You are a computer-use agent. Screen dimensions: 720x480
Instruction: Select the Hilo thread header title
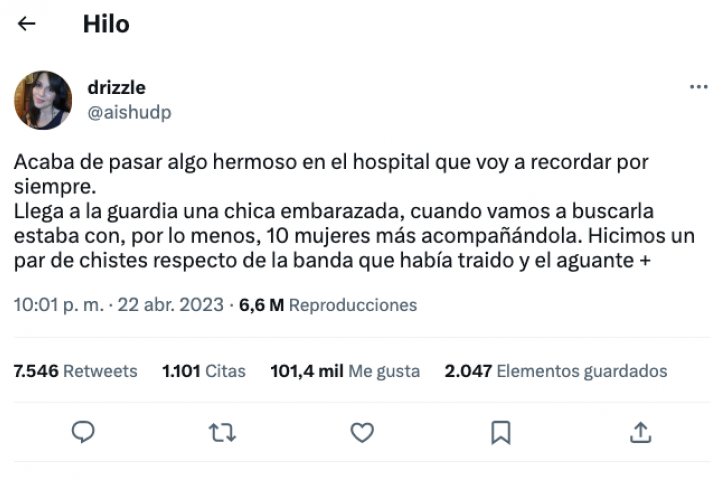tap(106, 24)
